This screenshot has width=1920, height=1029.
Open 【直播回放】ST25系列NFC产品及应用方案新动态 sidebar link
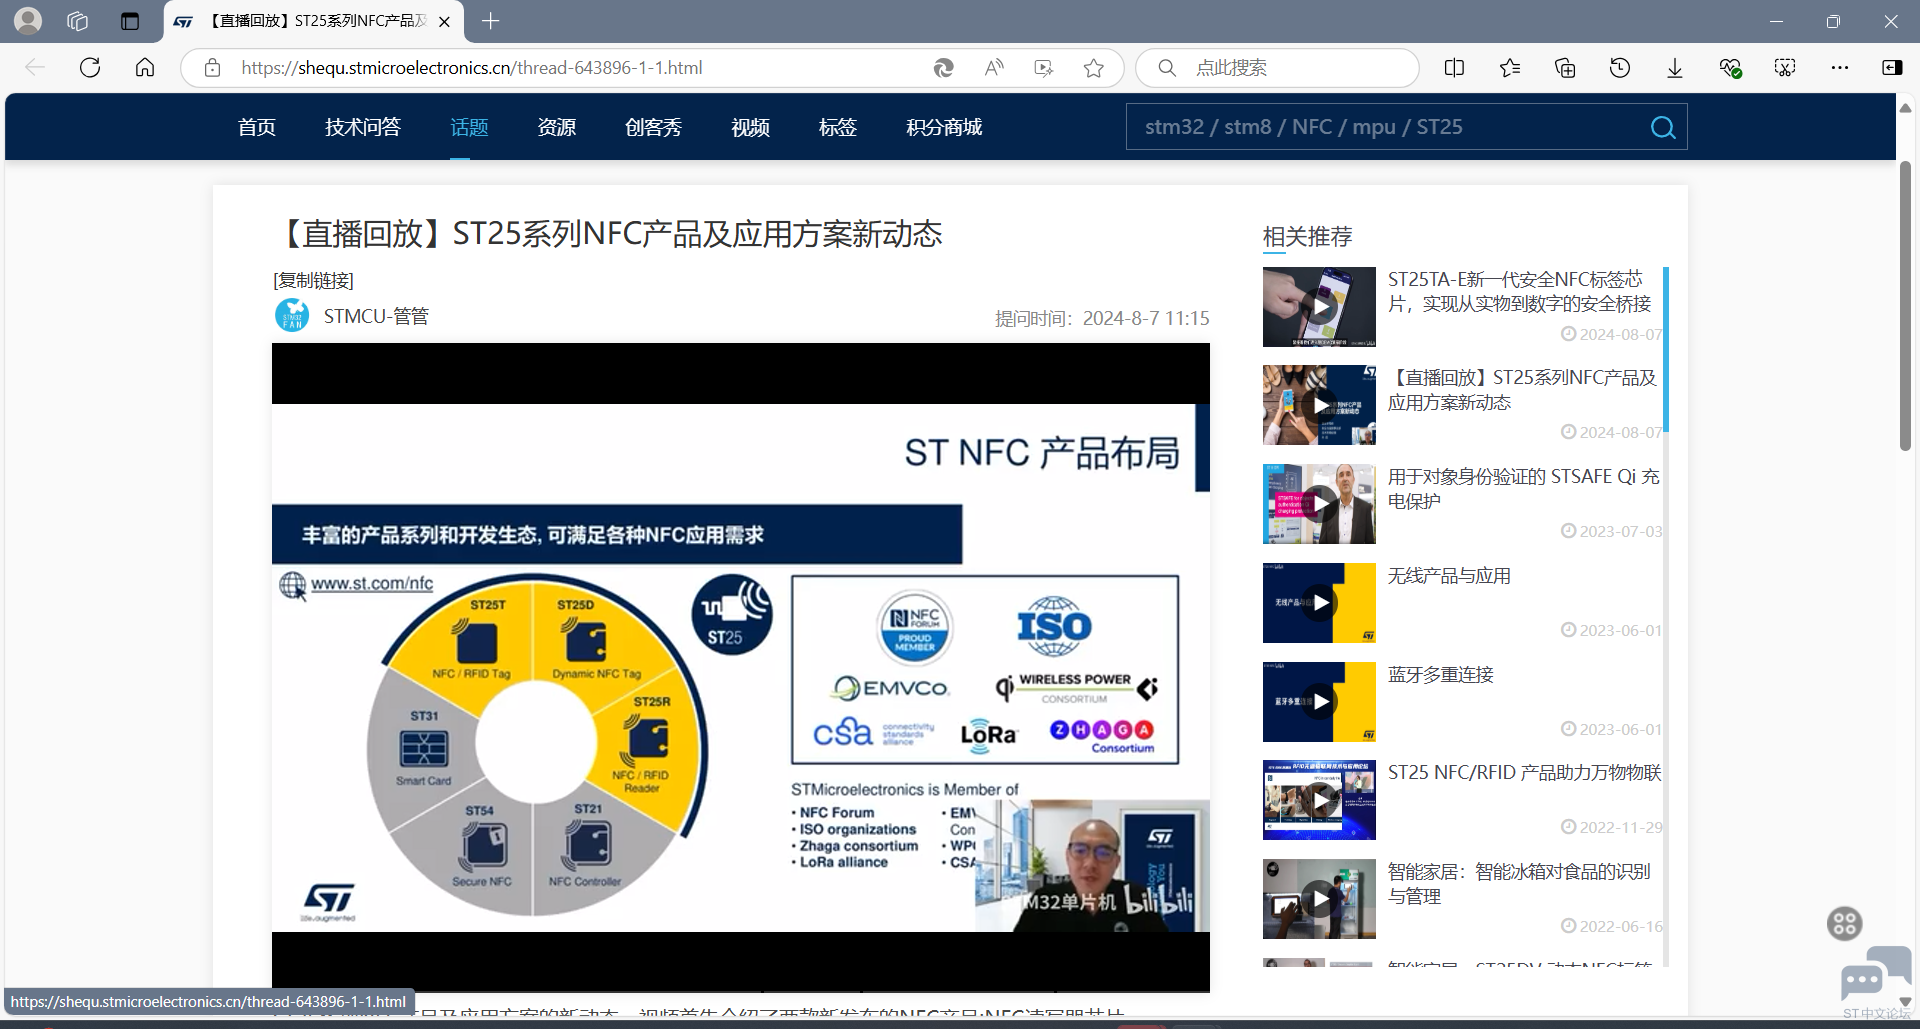(1522, 390)
